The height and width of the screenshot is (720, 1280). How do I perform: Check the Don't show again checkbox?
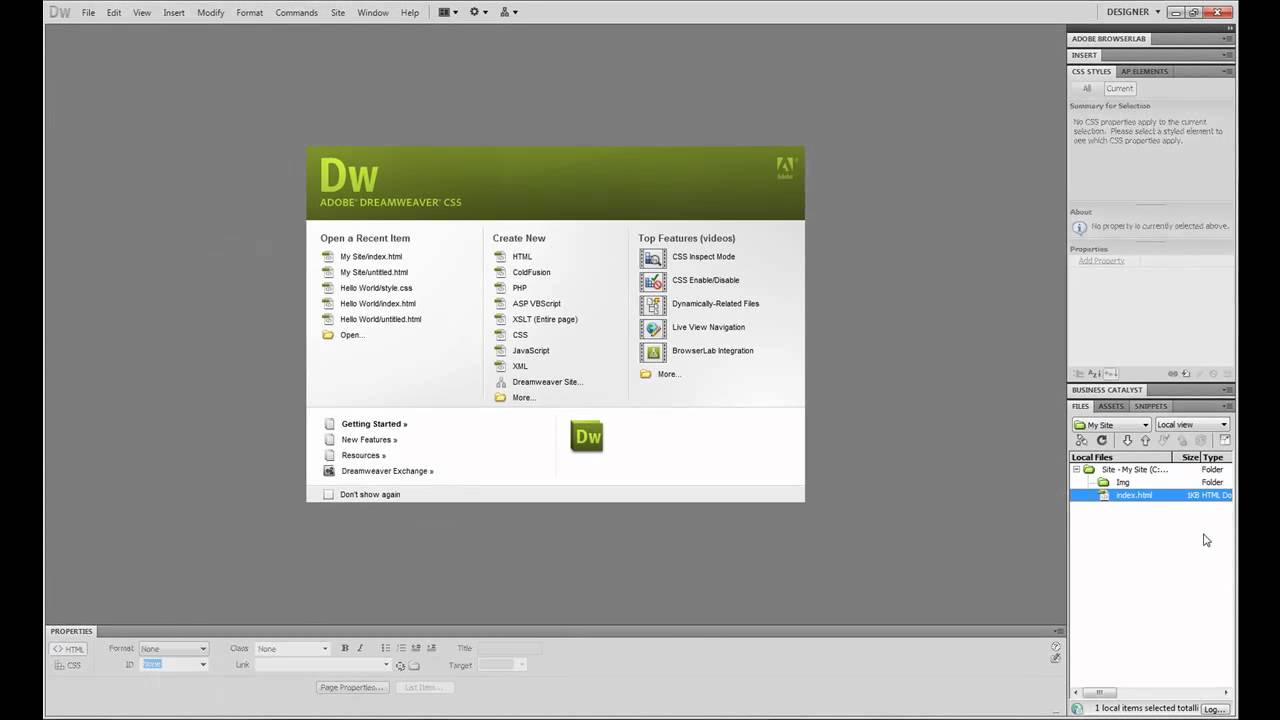click(328, 494)
